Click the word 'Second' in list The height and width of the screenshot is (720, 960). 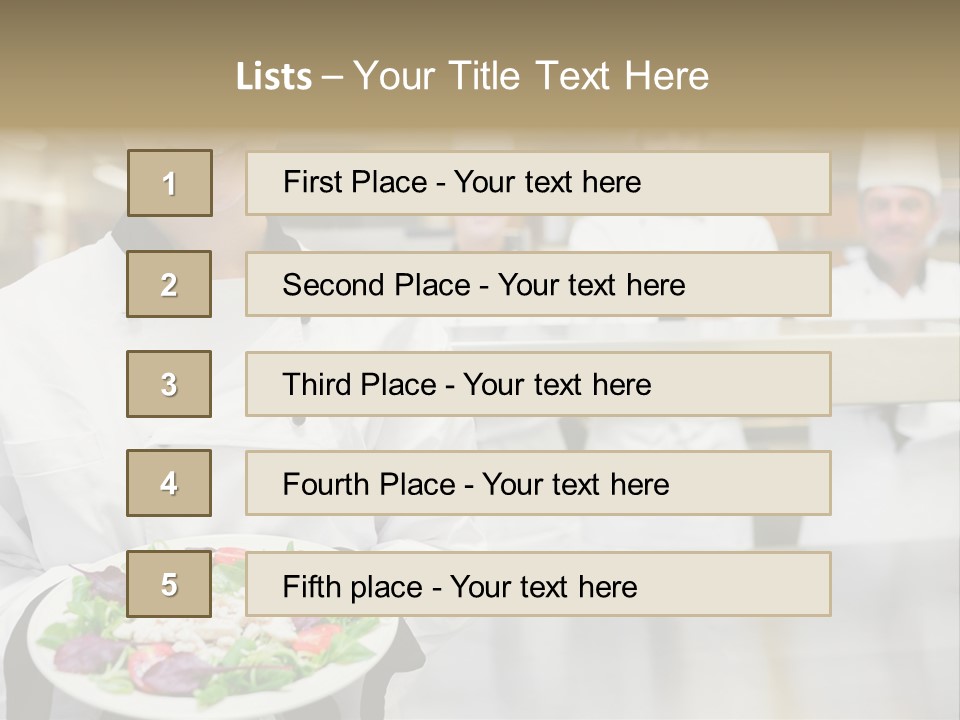tap(333, 285)
